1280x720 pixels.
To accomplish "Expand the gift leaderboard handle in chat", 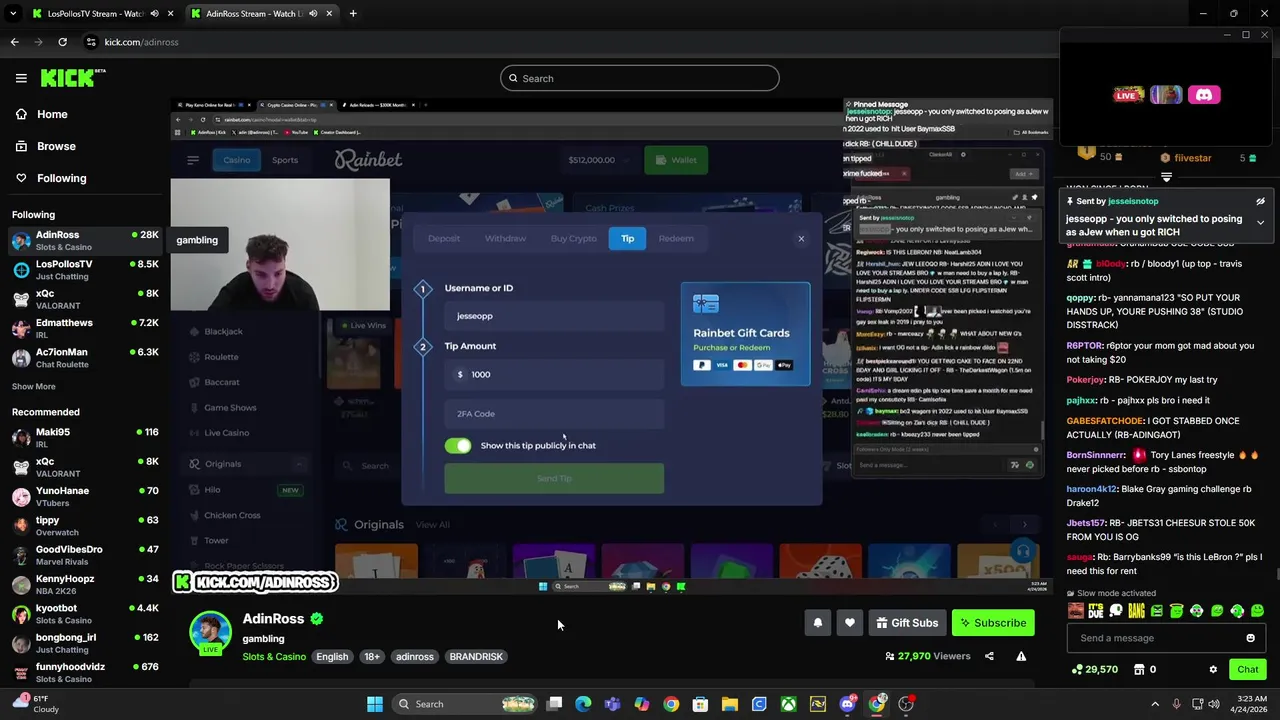I will [x=1166, y=177].
